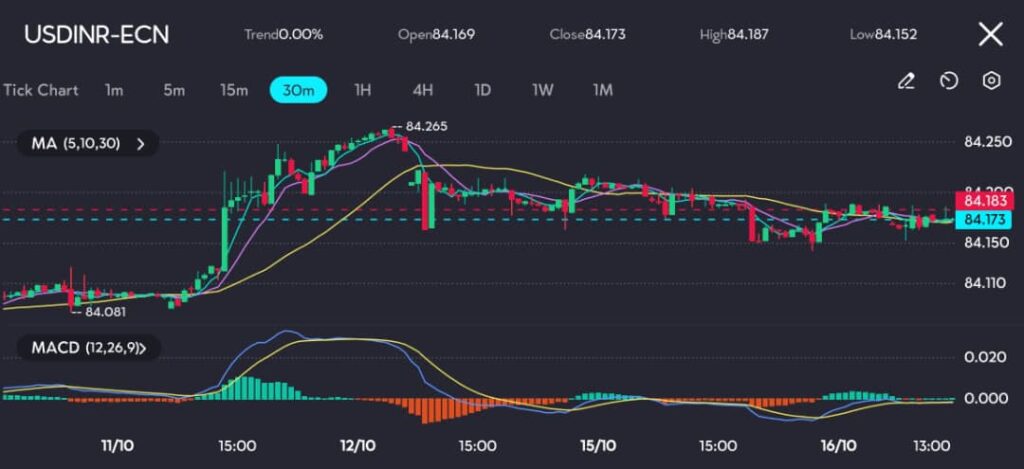The width and height of the screenshot is (1024, 469).
Task: Select the drawing pencil tool
Action: [906, 81]
